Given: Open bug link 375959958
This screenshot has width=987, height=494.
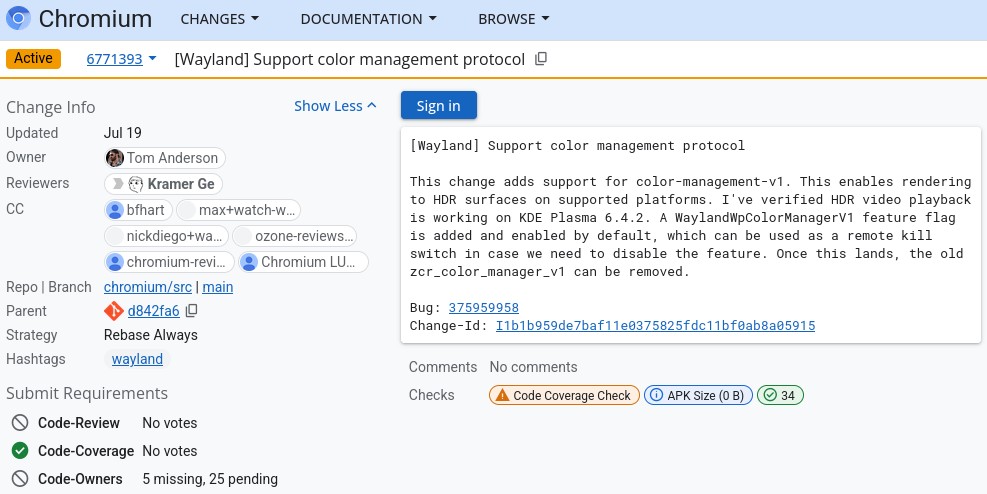Looking at the screenshot, I should tap(483, 308).
